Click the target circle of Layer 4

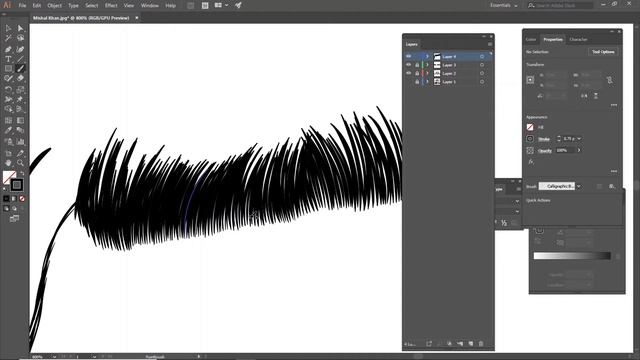click(482, 56)
